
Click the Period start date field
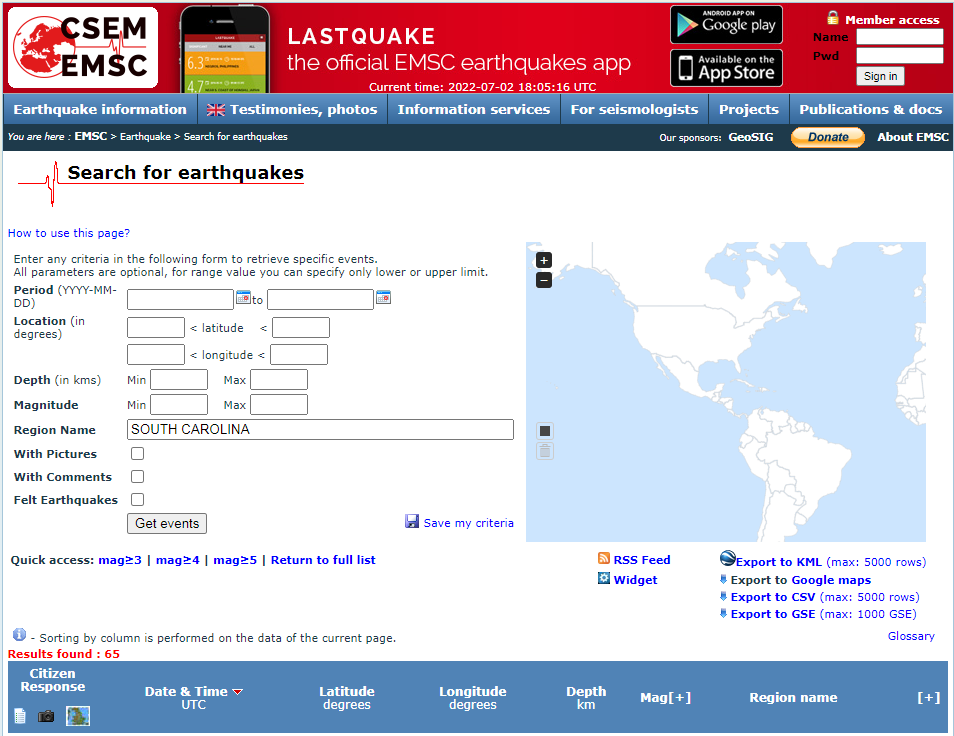[180, 299]
